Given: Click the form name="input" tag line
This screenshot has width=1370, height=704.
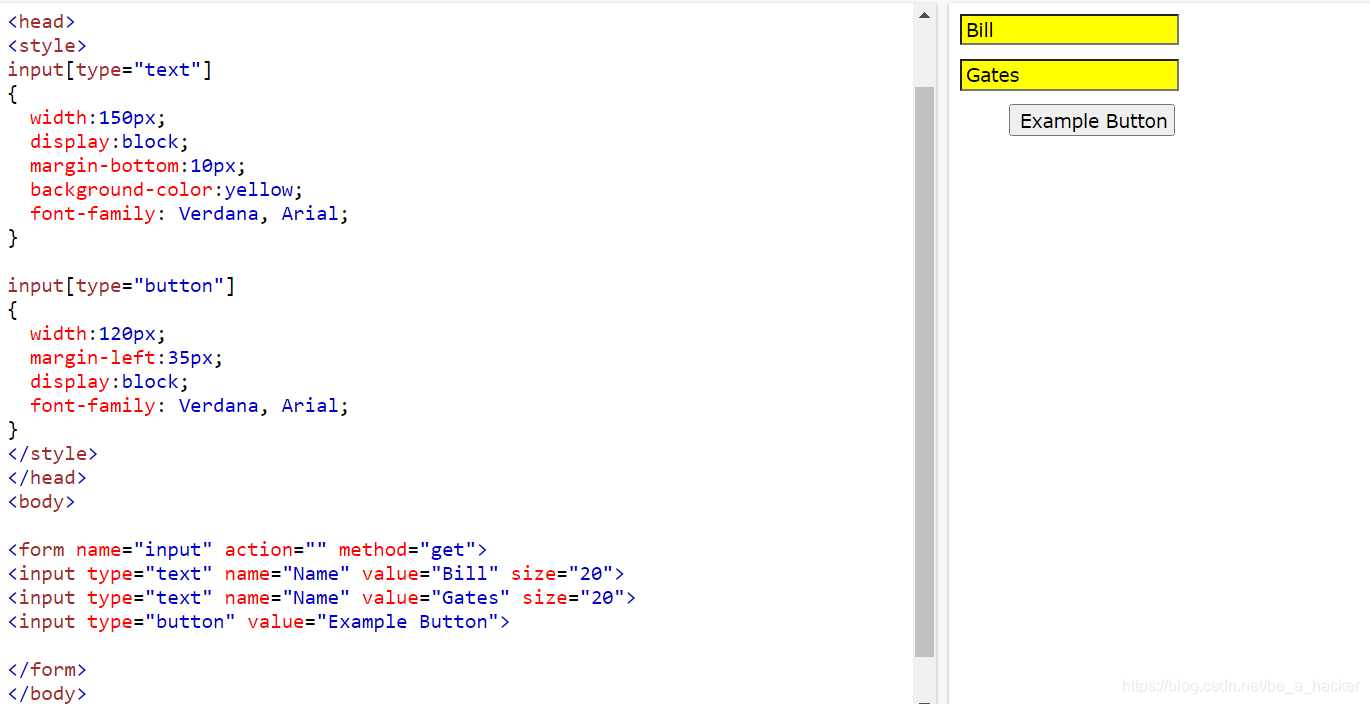Looking at the screenshot, I should point(247,550).
